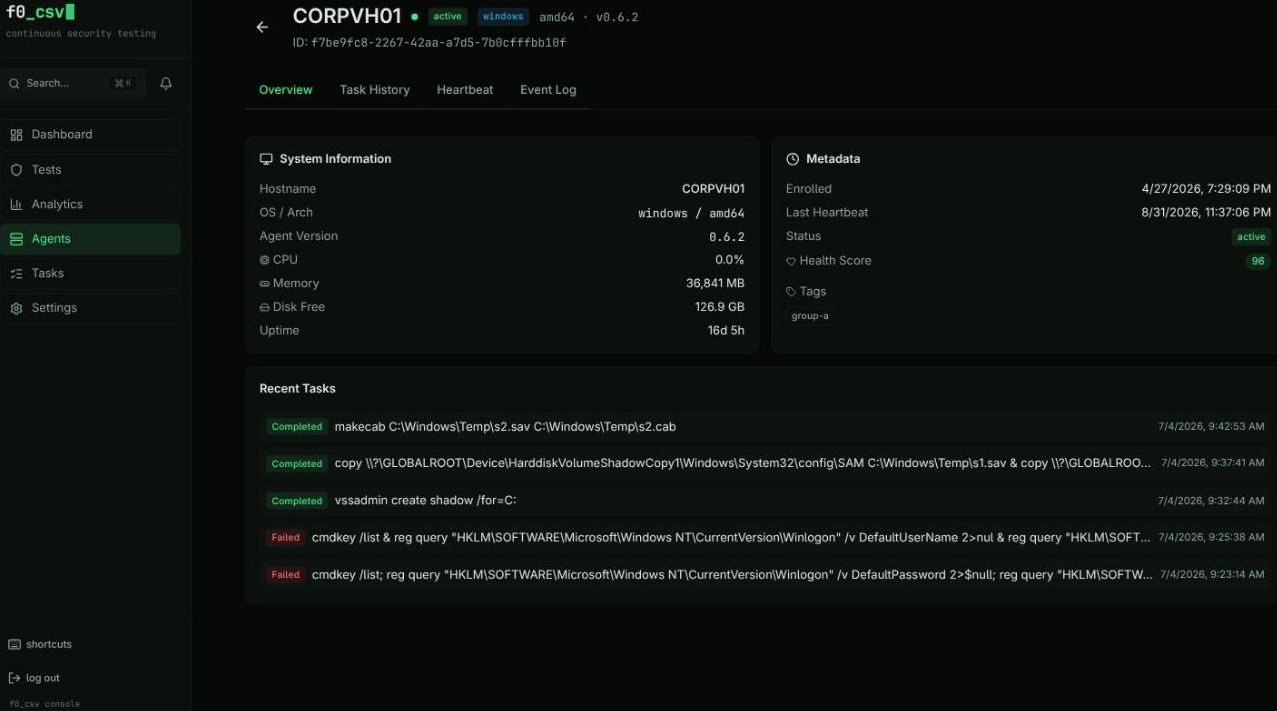Image resolution: width=1277 pixels, height=711 pixels.
Task: Click the Settings gear icon
Action: (x=16, y=308)
